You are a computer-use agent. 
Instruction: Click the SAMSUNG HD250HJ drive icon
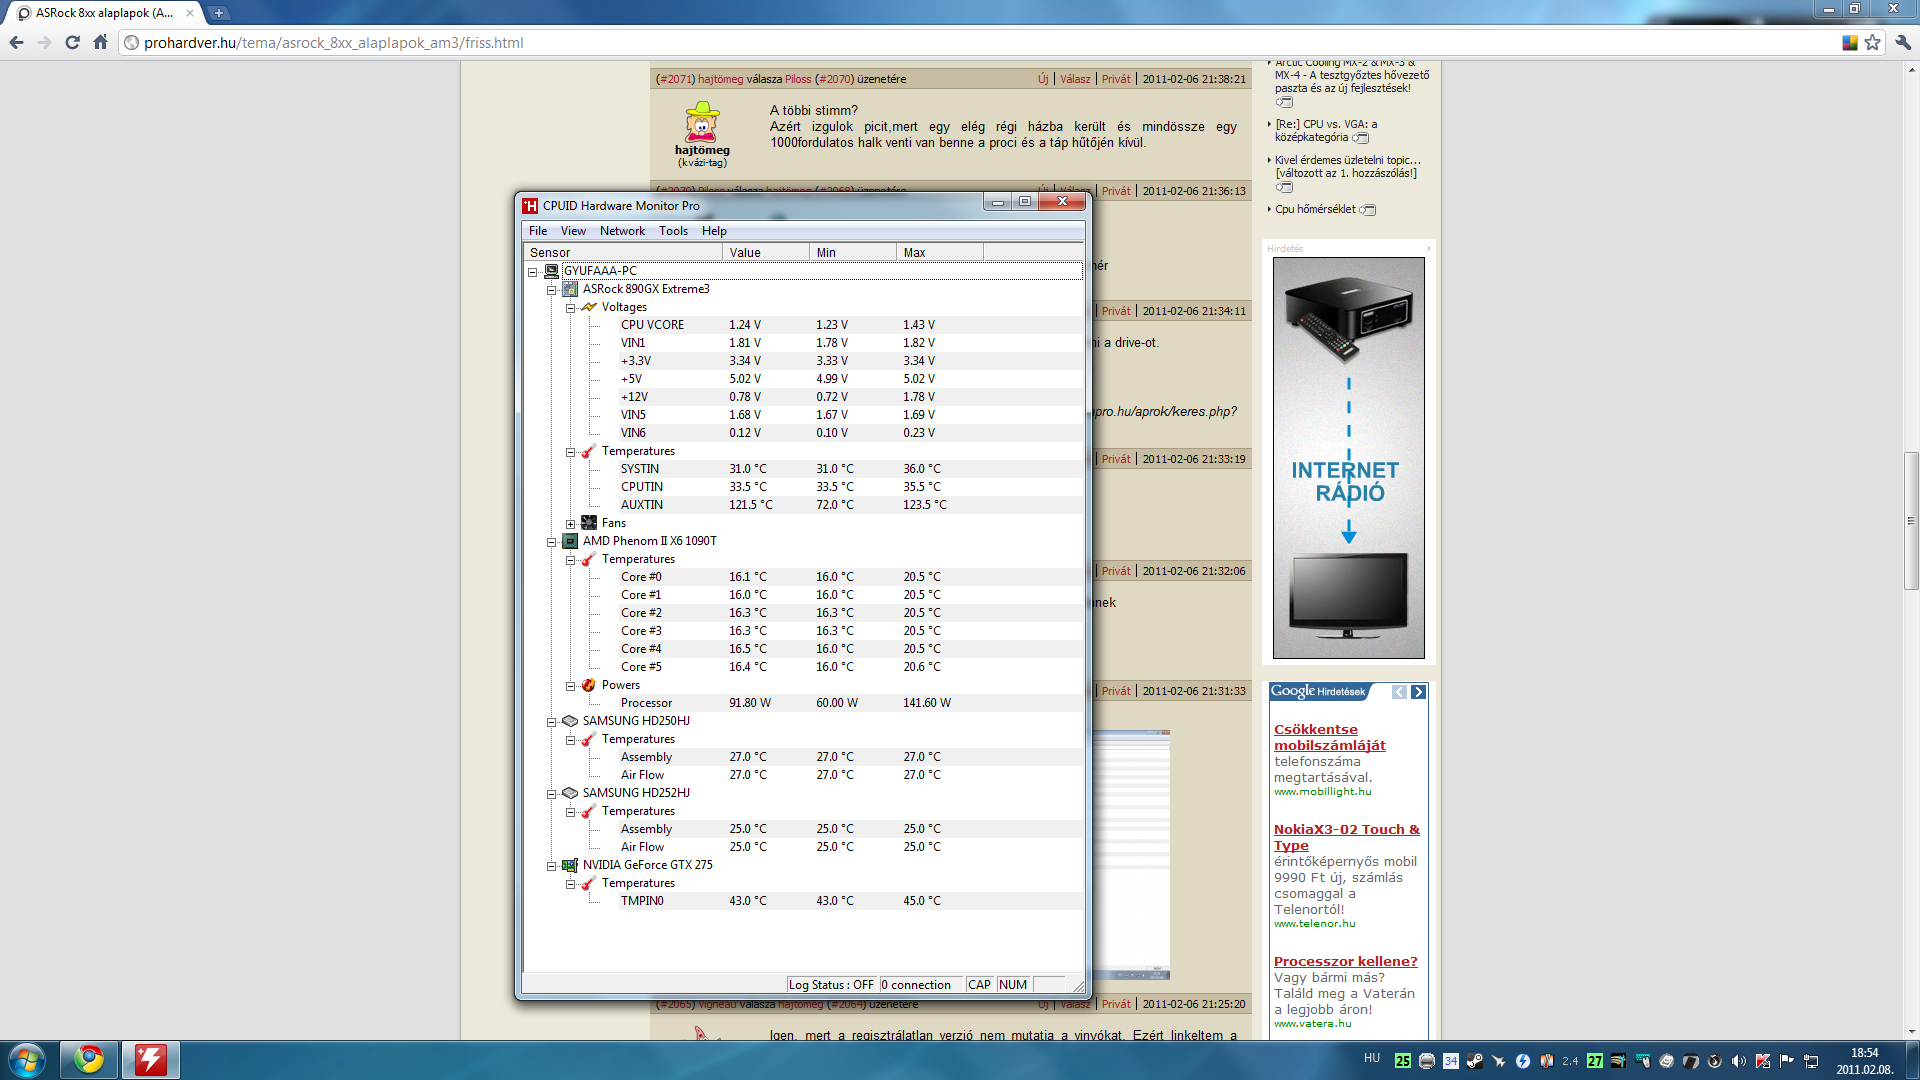(570, 721)
